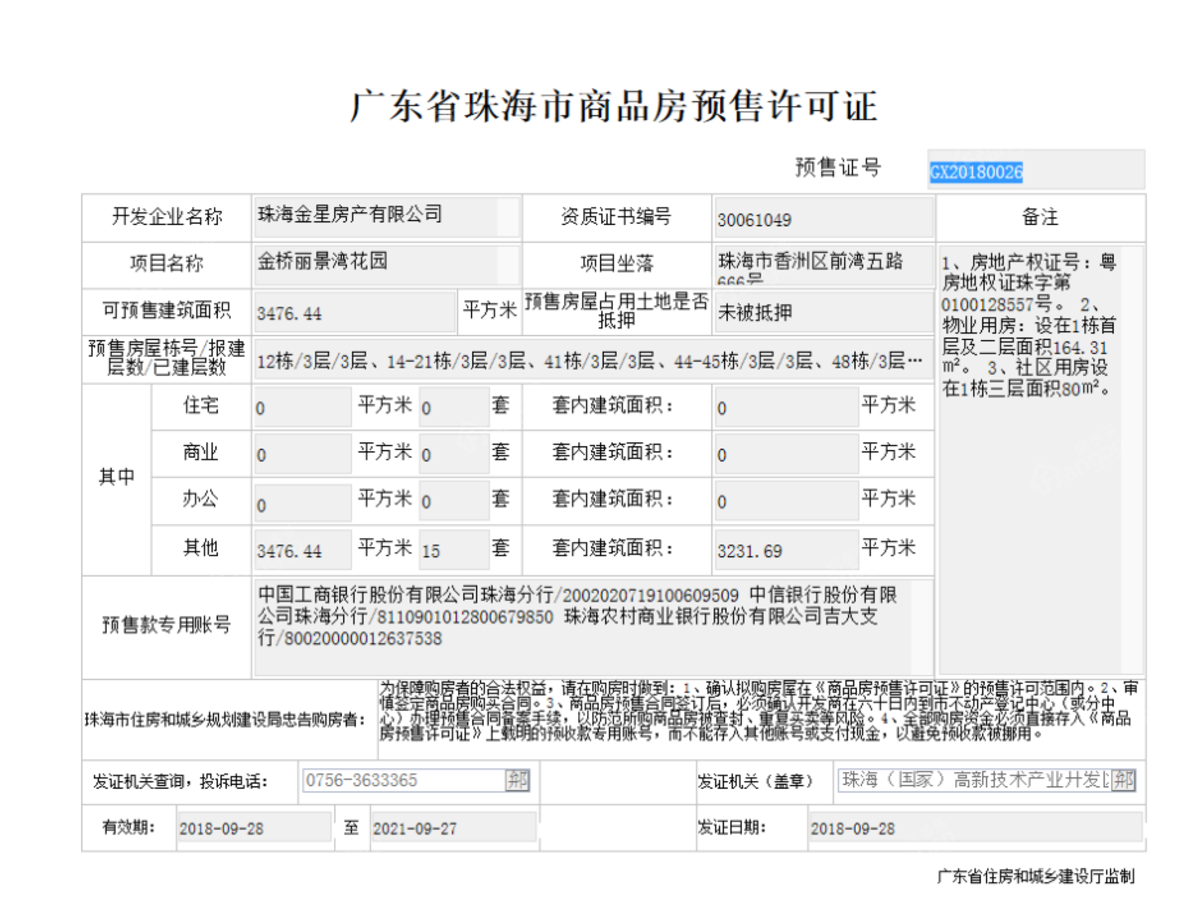Click the 备注 column header
The image size is (1200, 900).
point(1040,217)
